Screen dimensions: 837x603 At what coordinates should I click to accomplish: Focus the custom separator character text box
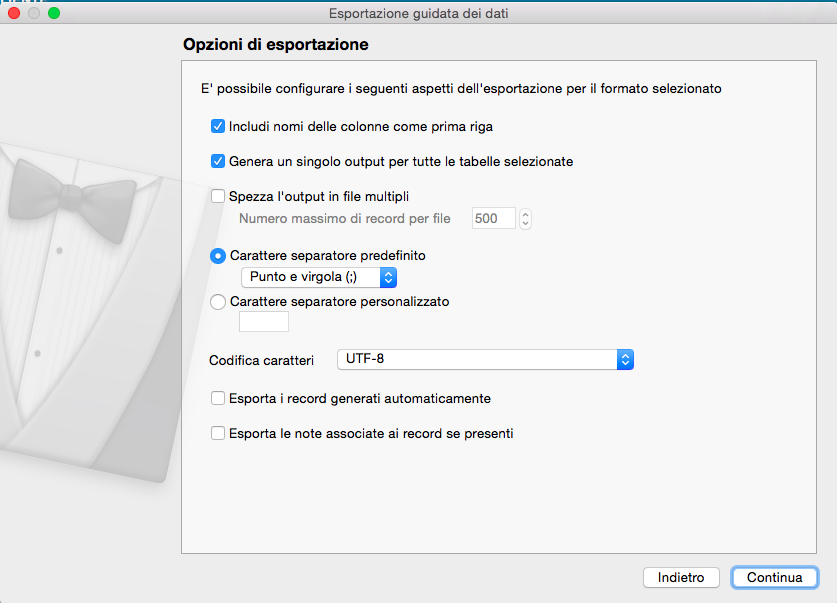coord(264,322)
